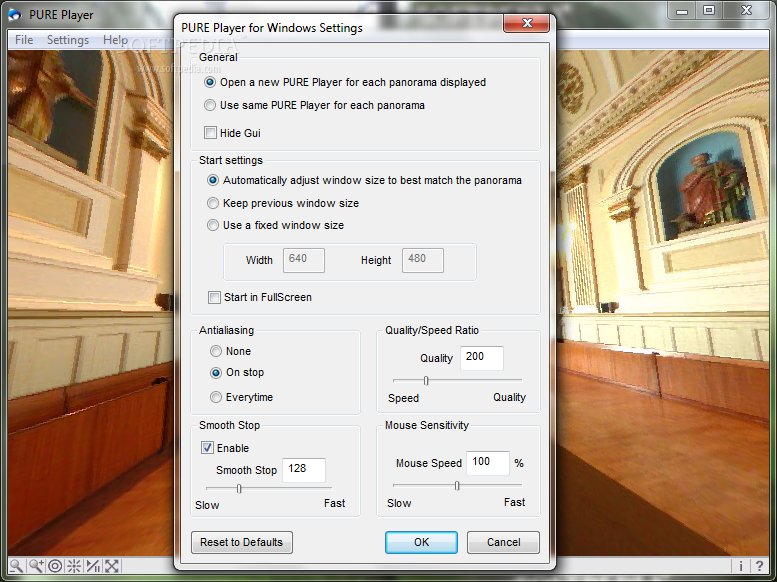Viewport: 777px width, 582px height.
Task: Open the Settings menu
Action: (68, 40)
